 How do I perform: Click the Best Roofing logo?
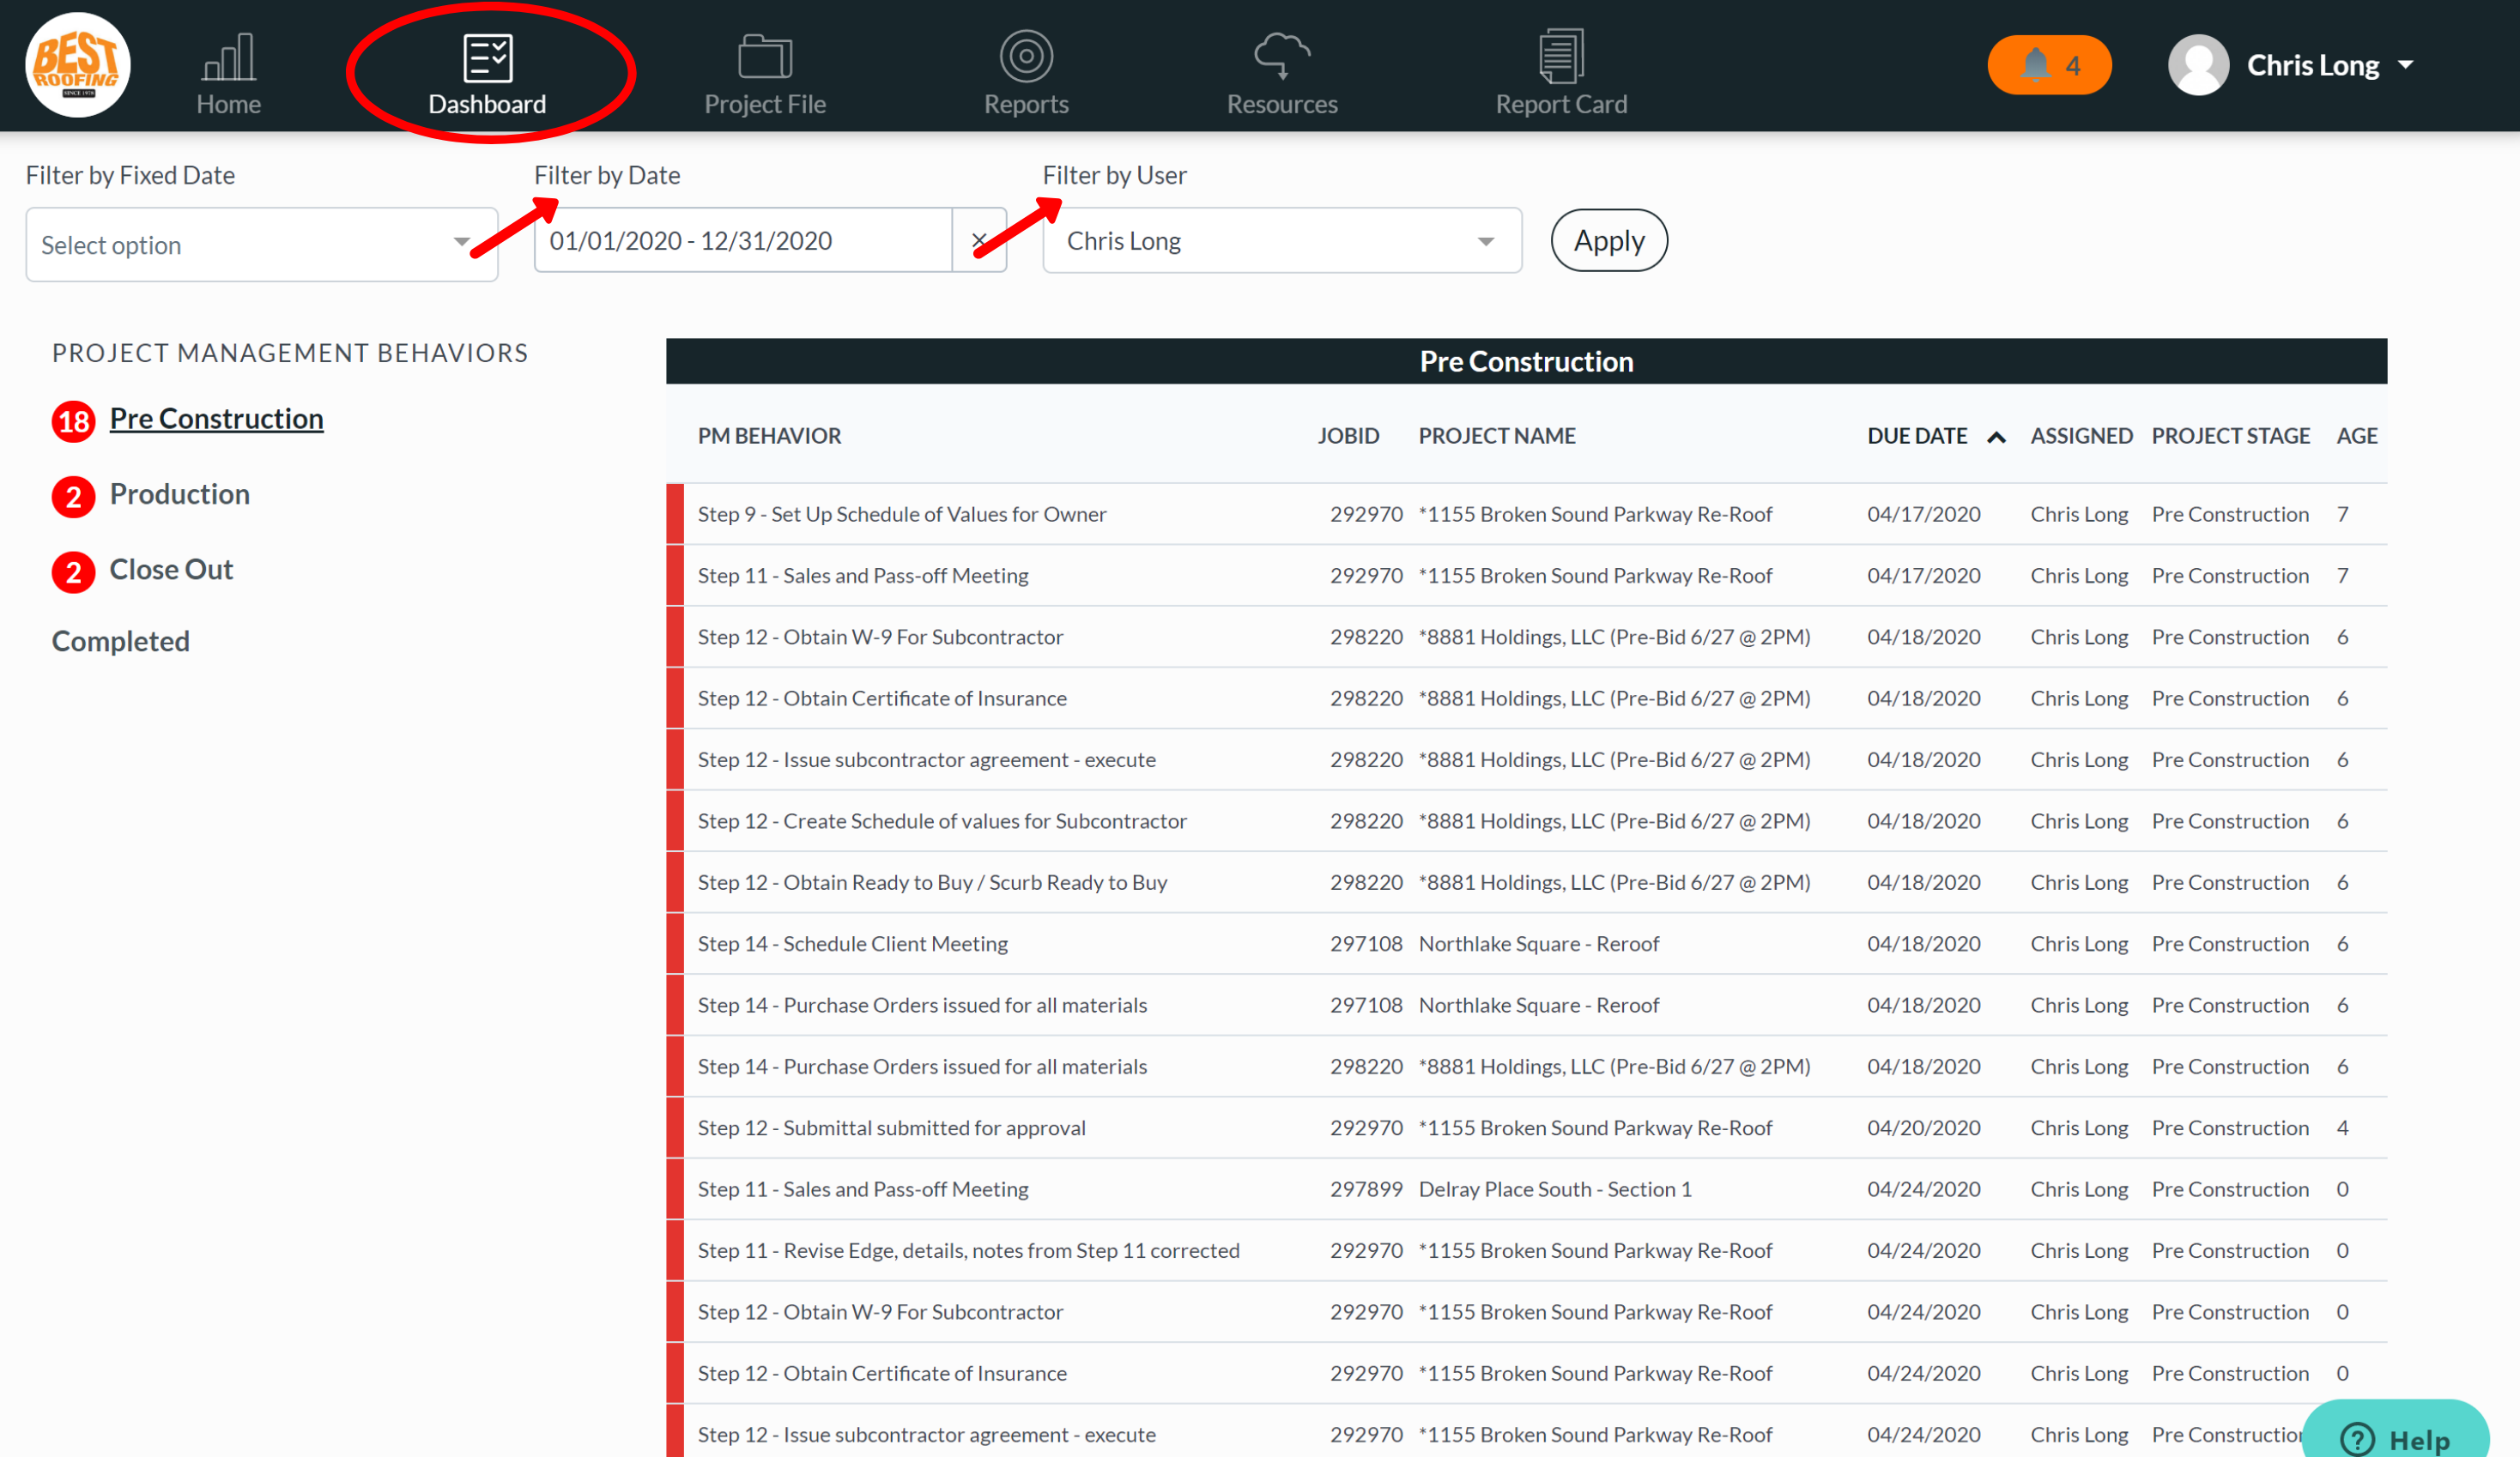(78, 65)
